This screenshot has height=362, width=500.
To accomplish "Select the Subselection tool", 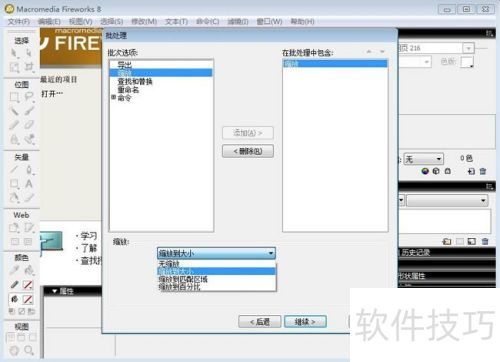I will tap(29, 53).
